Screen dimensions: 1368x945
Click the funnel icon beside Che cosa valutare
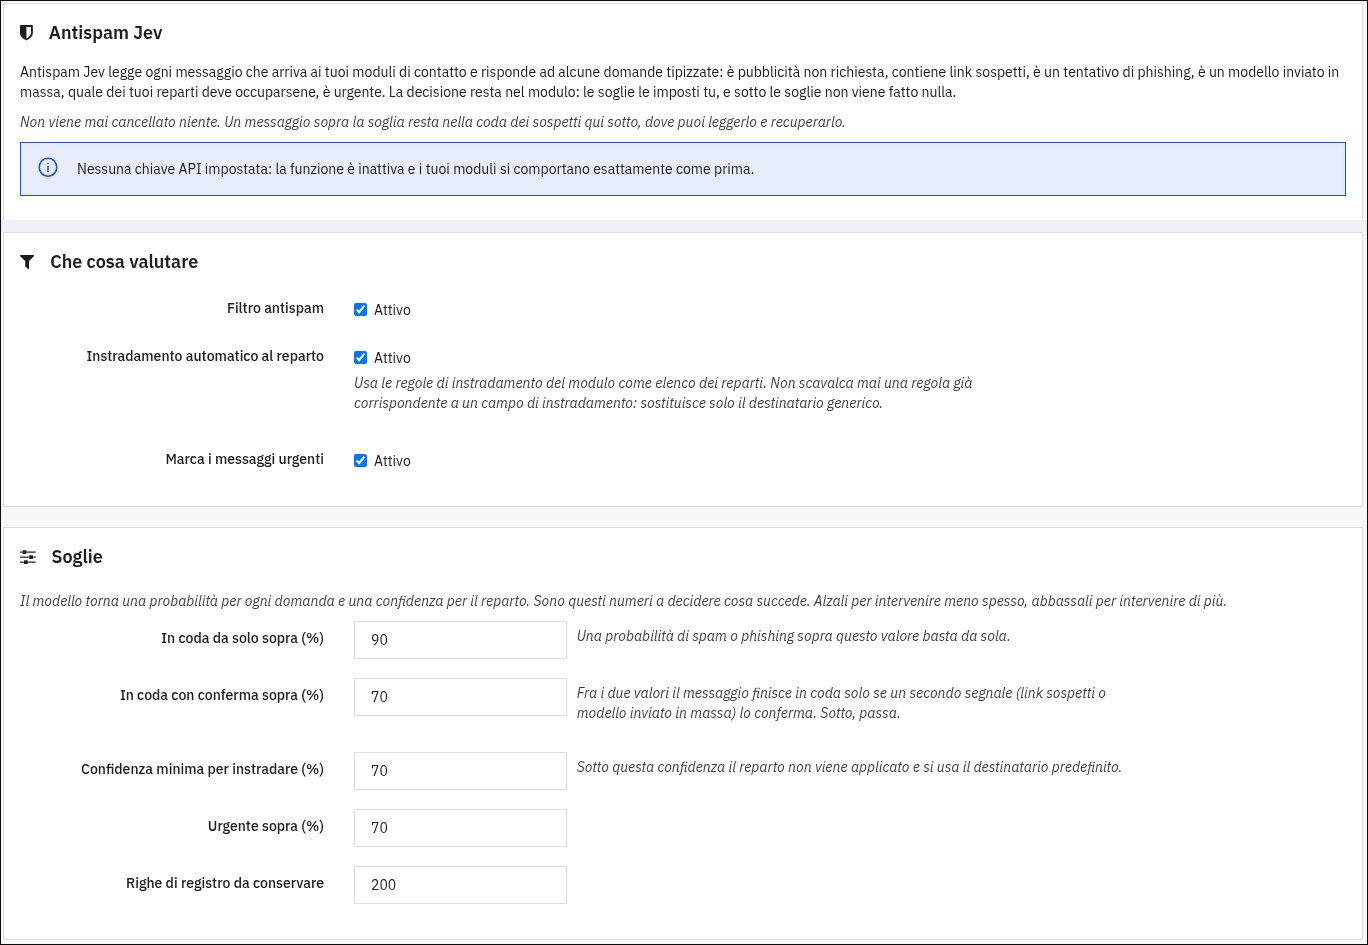28,262
